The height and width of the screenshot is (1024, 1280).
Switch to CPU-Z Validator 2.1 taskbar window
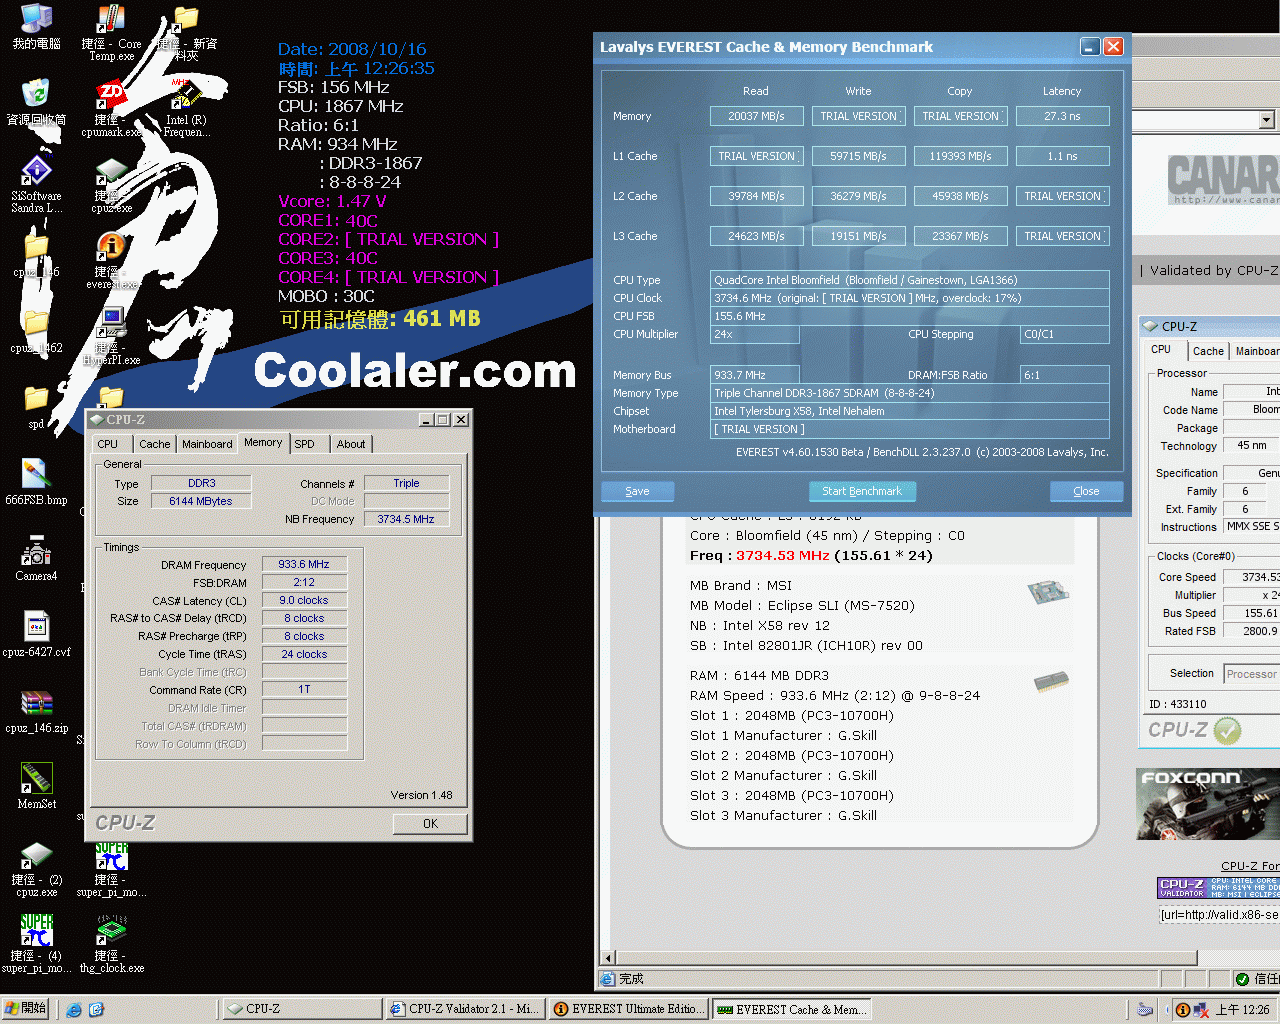tap(465, 1009)
